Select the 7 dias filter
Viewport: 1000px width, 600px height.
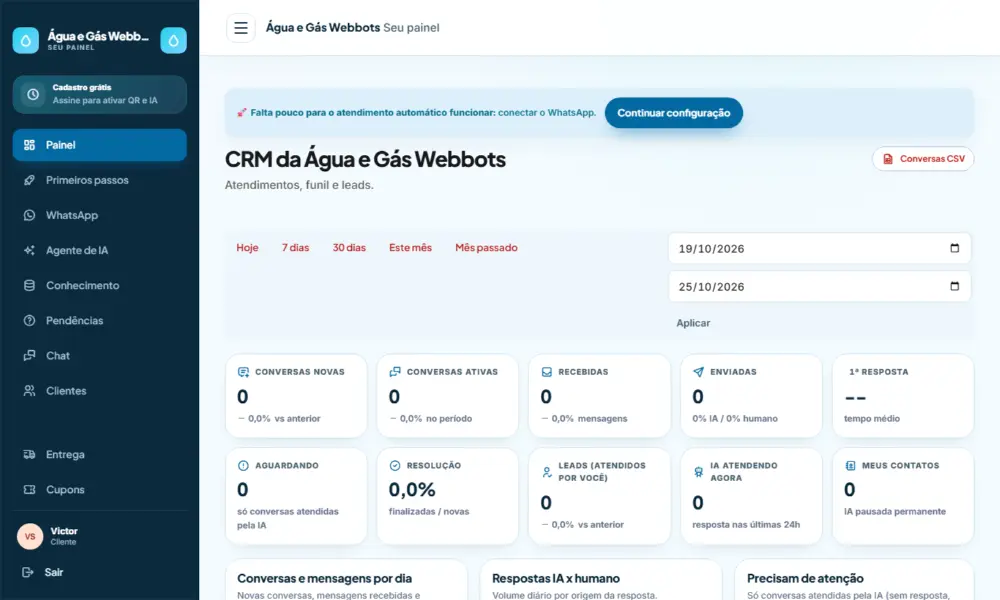[295, 247]
